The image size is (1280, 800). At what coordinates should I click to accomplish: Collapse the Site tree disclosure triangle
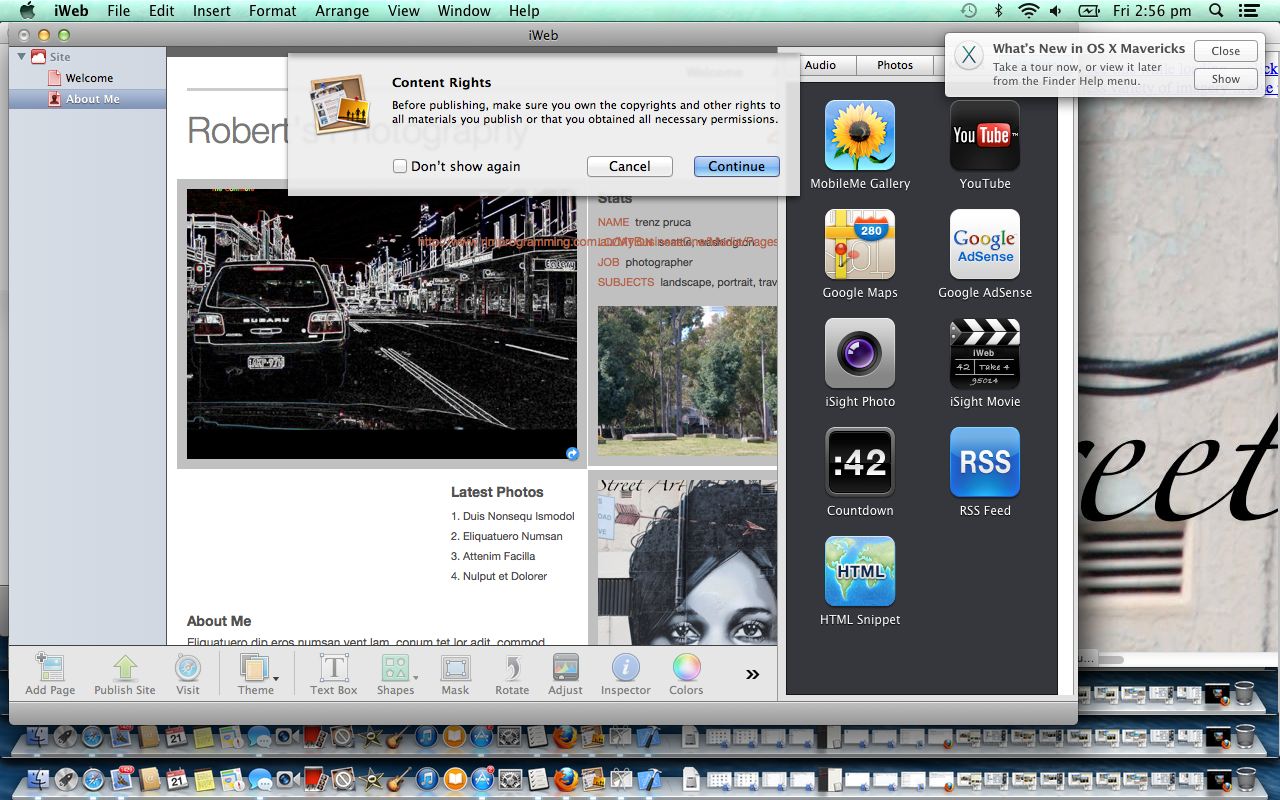[21, 56]
